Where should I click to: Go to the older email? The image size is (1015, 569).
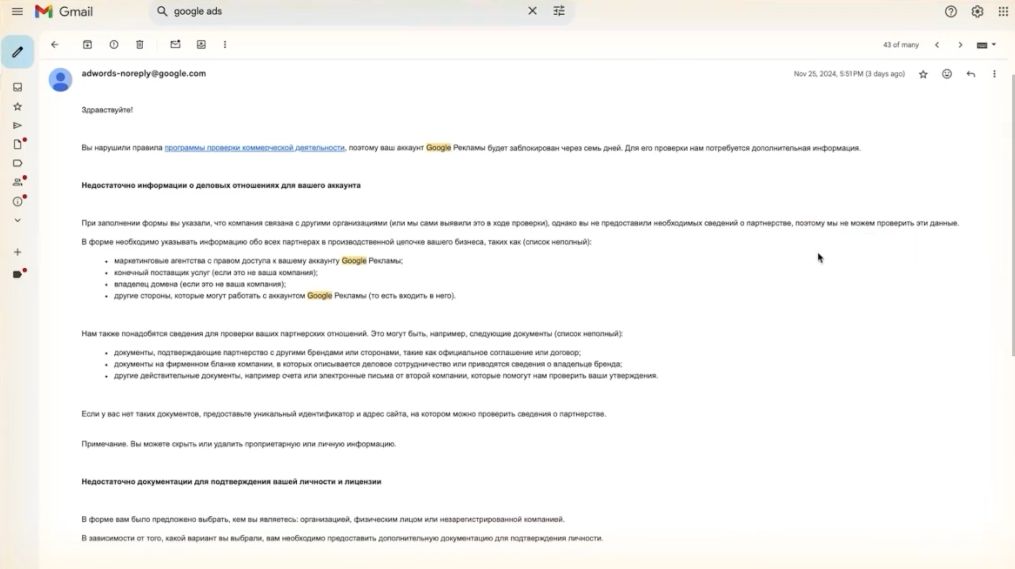click(x=961, y=45)
